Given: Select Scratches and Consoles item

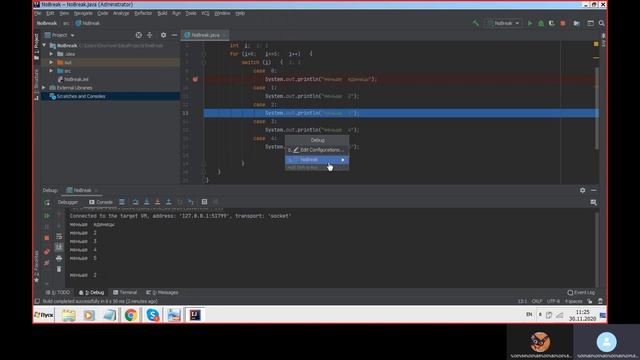Looking at the screenshot, I should [x=78, y=96].
